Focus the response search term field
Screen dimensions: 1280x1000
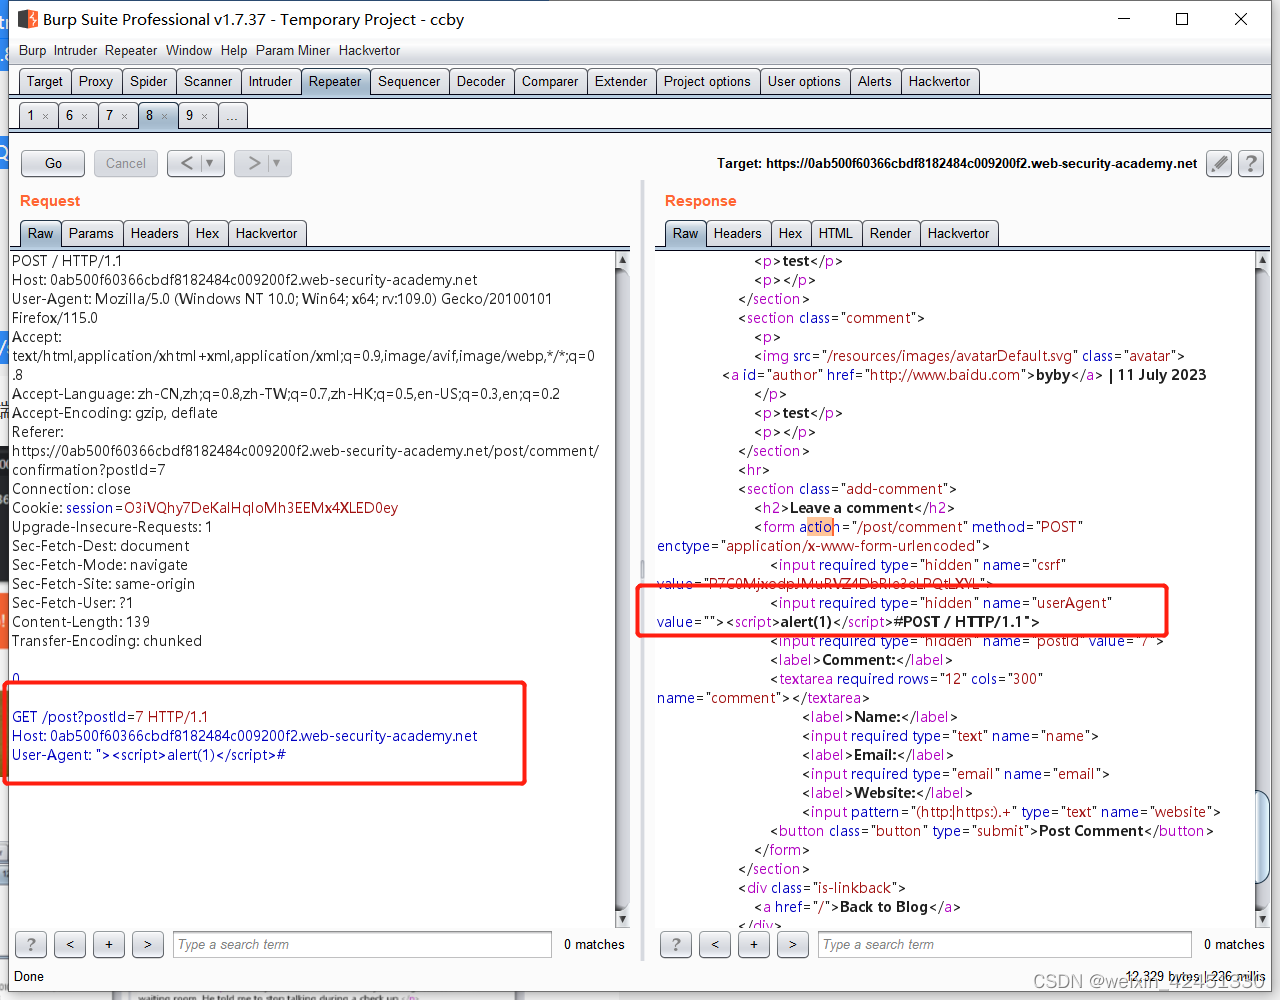point(1005,944)
